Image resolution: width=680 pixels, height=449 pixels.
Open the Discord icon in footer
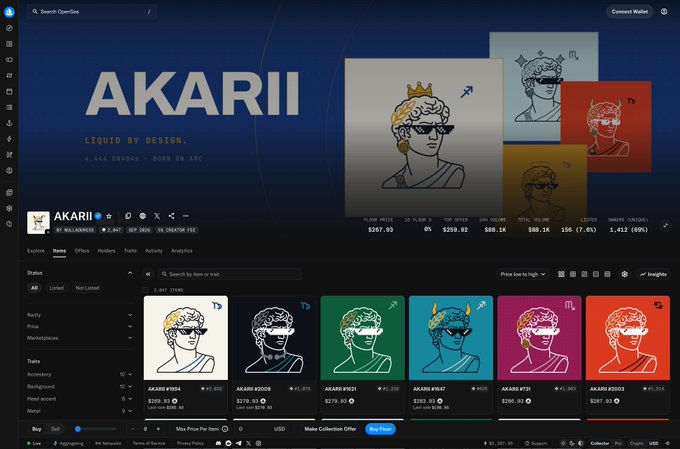coord(218,443)
